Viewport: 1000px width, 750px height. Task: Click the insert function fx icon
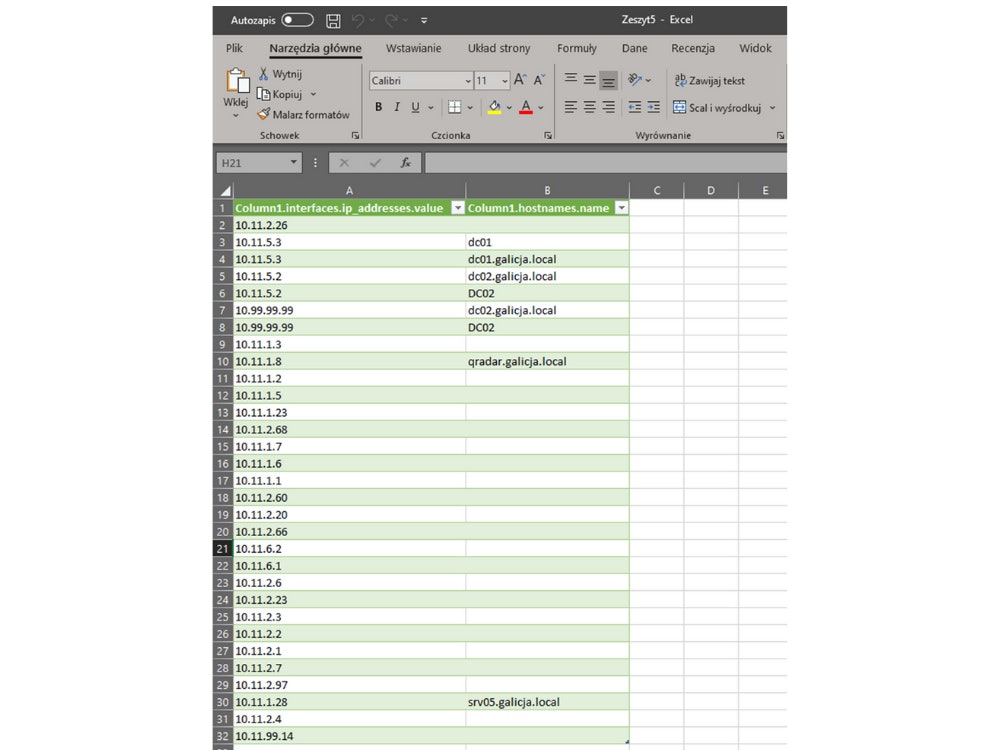[405, 162]
